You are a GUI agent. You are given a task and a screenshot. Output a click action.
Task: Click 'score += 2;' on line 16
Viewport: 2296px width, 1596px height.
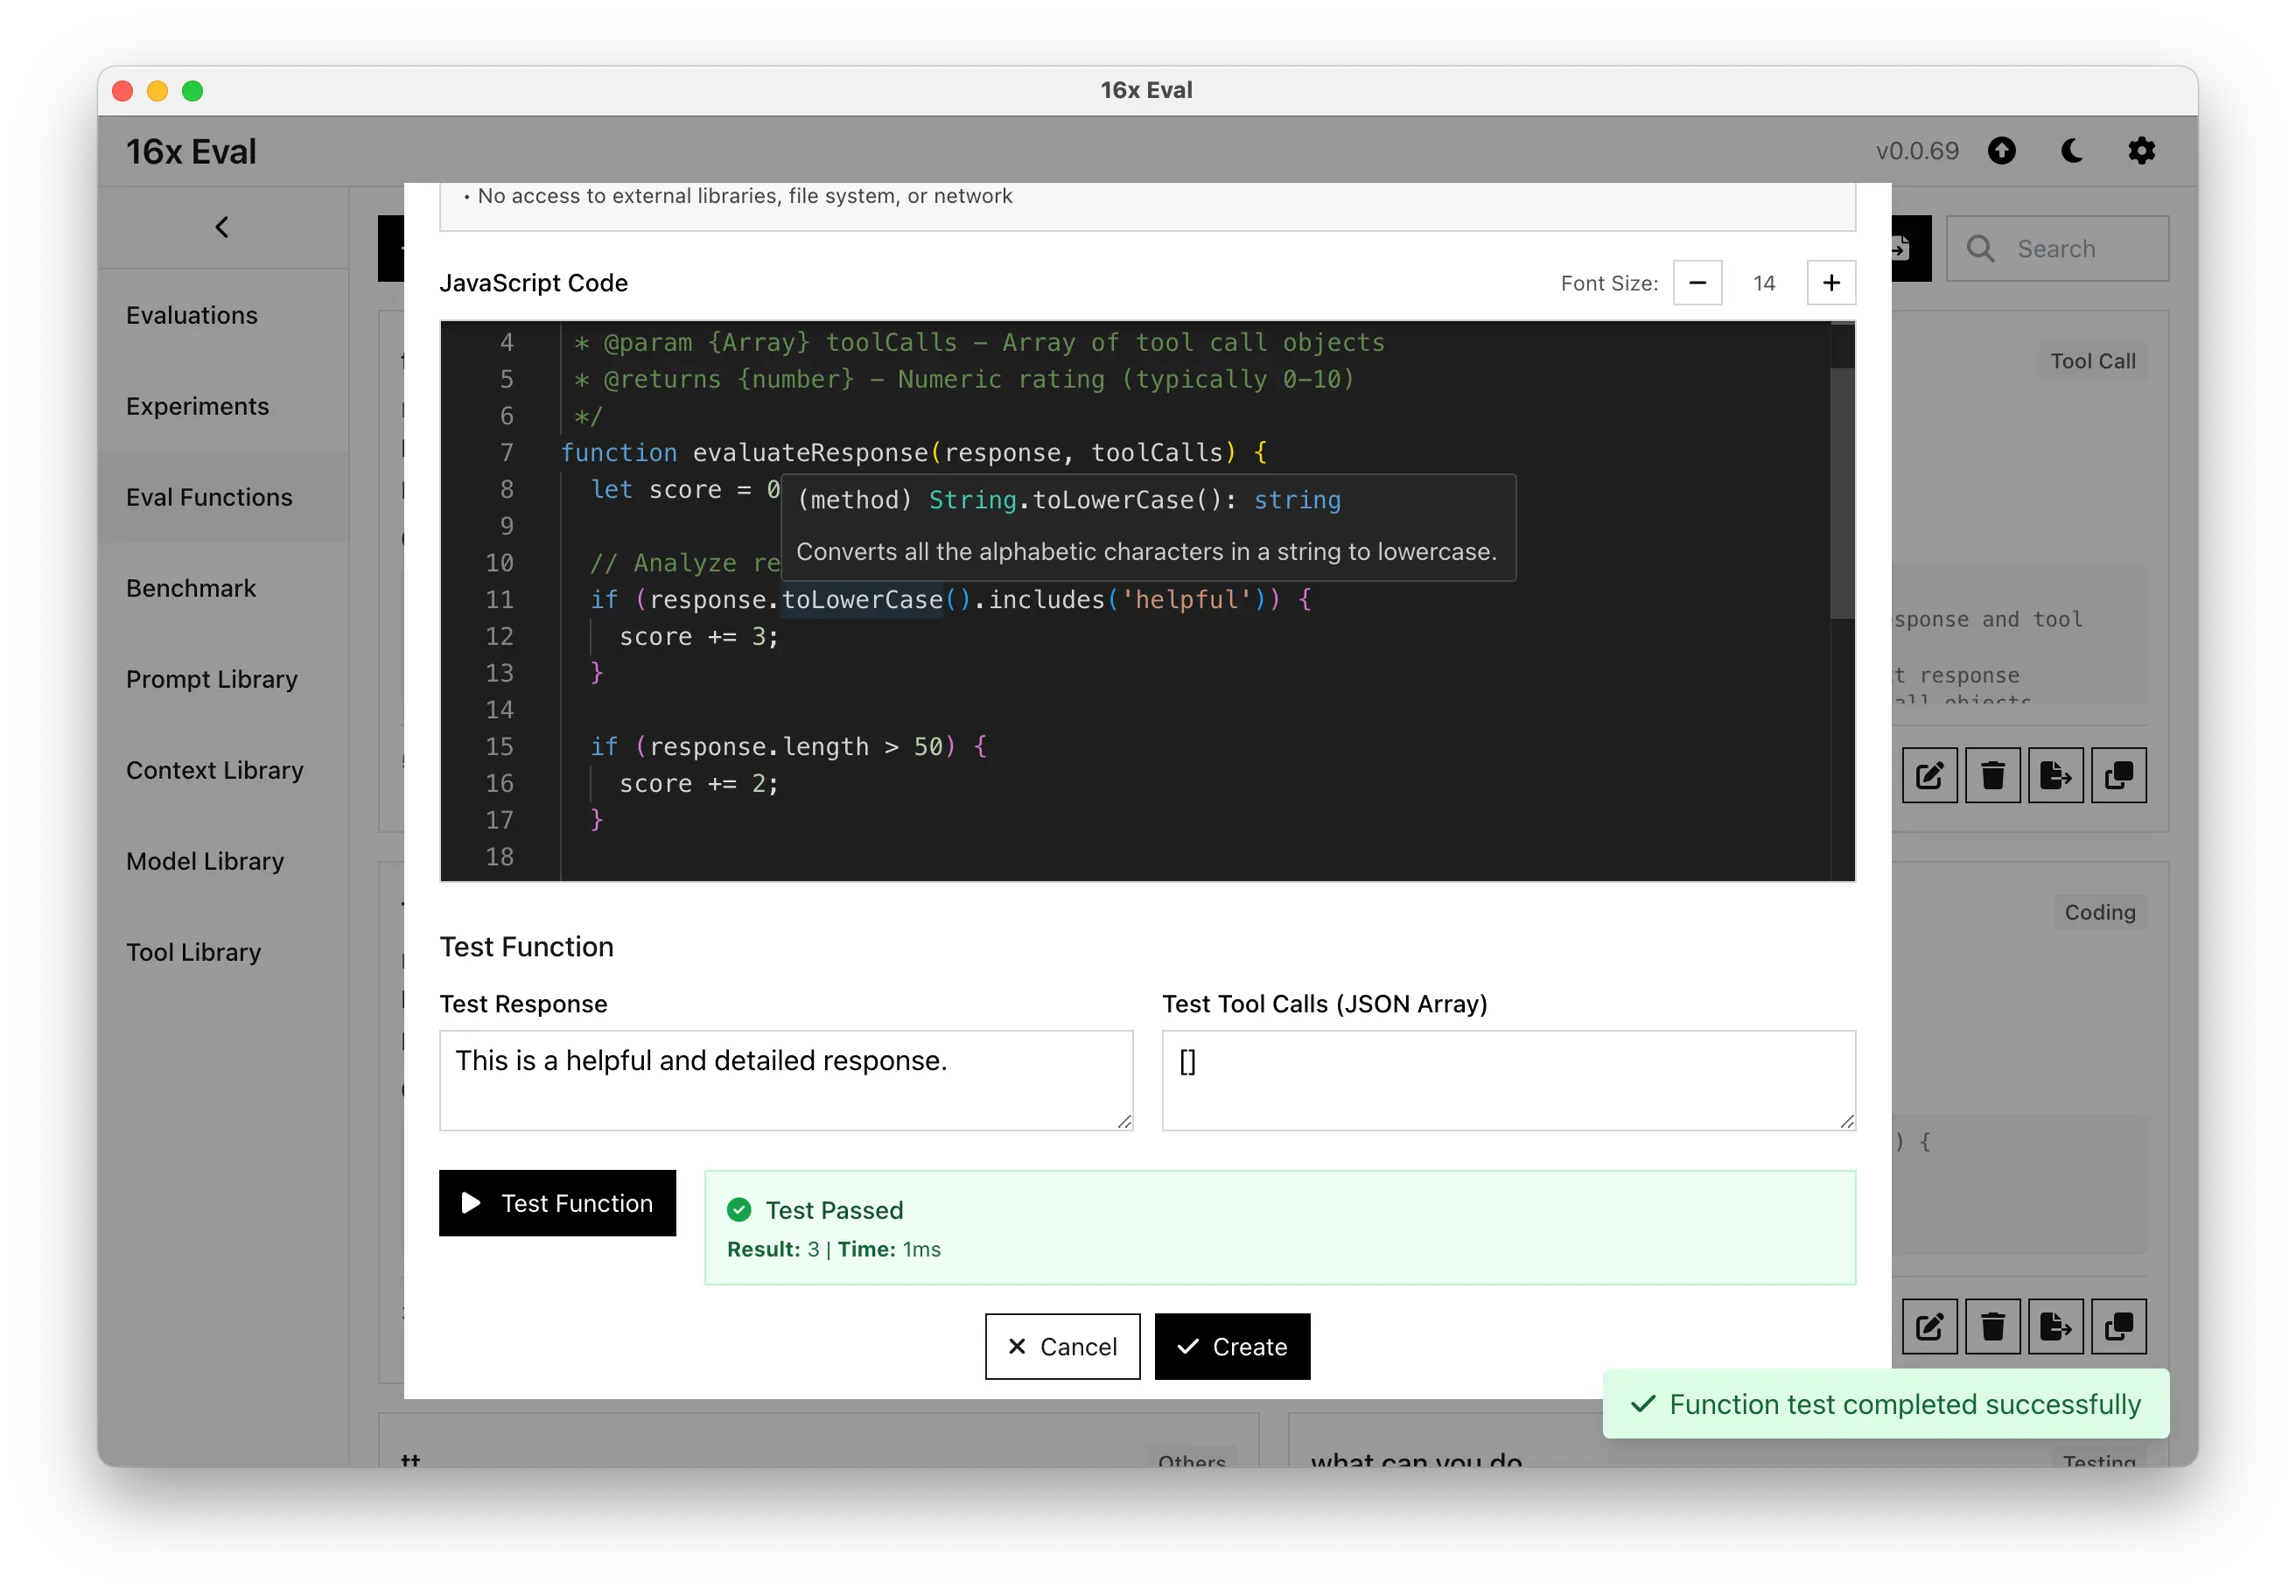(699, 784)
